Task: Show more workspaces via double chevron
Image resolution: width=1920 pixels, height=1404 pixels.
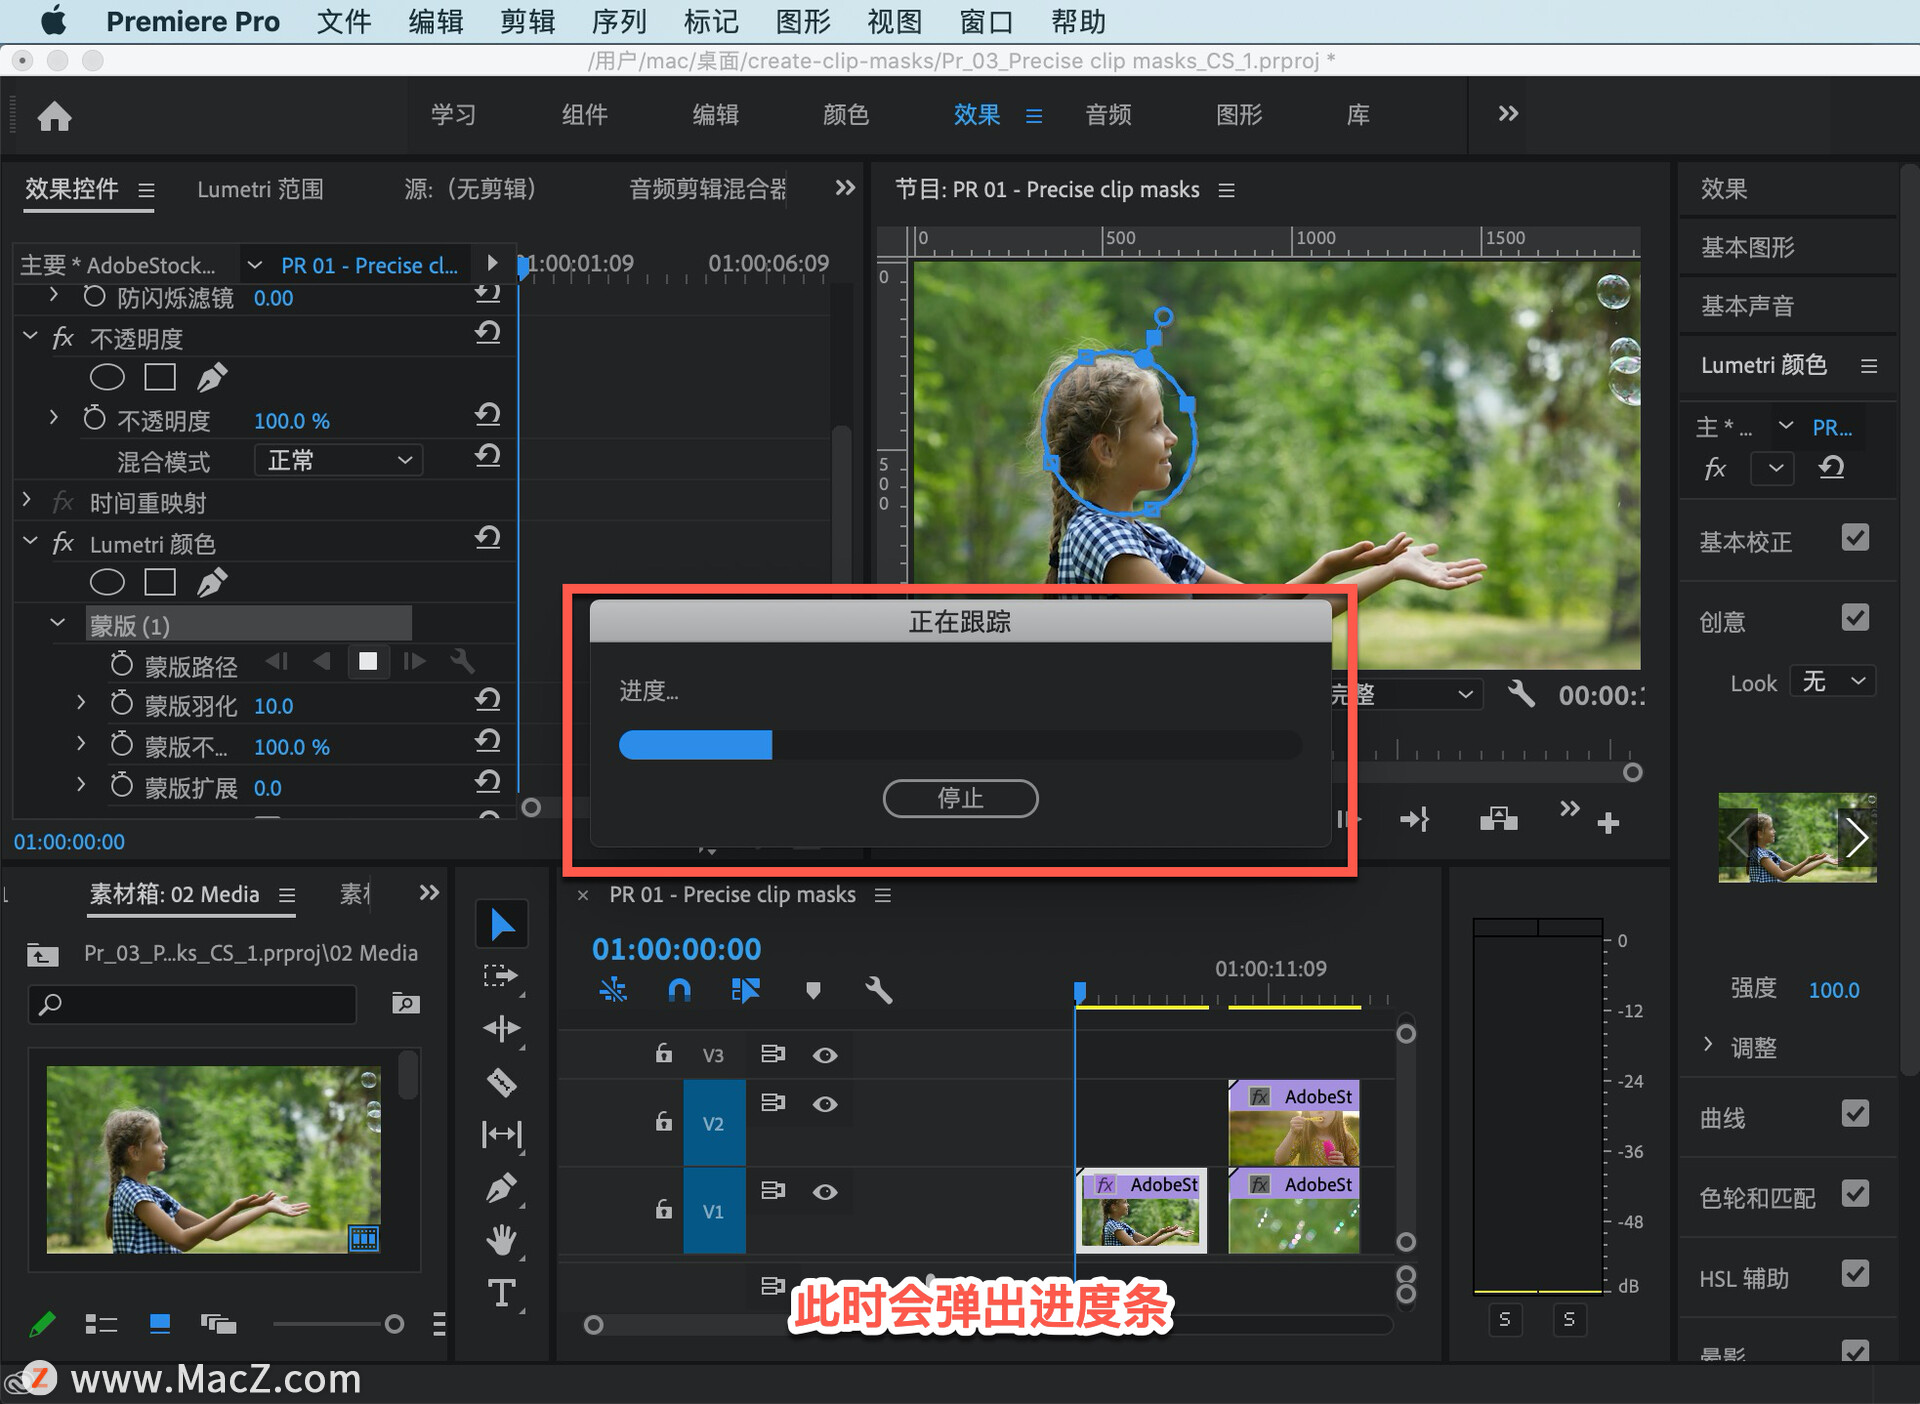Action: [1508, 114]
